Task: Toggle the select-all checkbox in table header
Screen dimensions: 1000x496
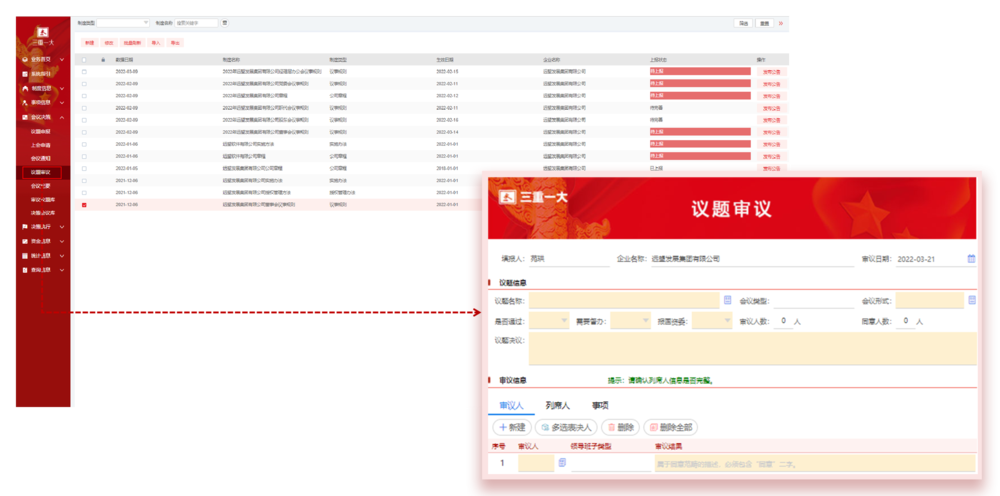Action: click(84, 60)
